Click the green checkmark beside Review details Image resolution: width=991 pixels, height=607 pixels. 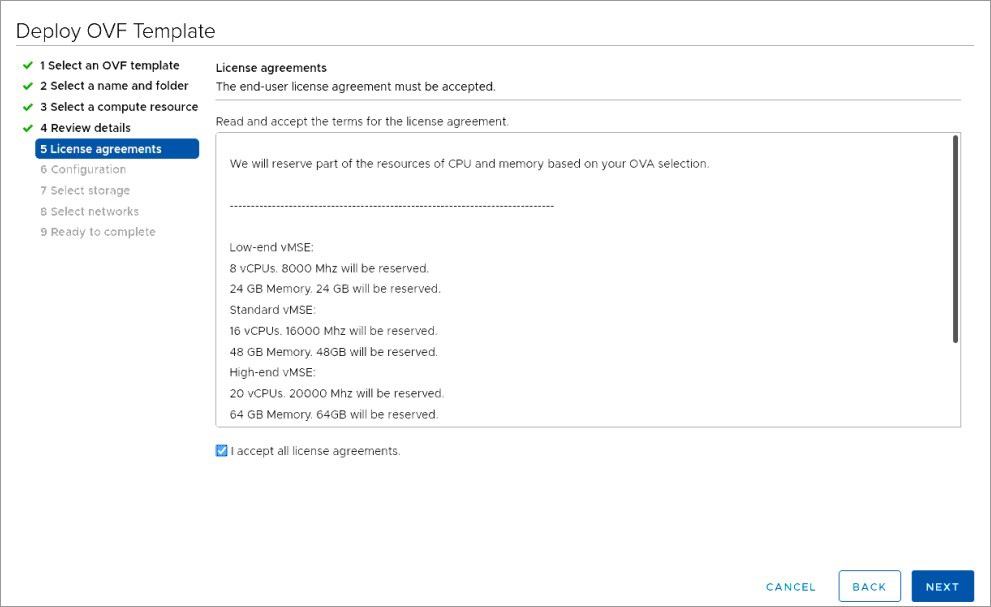point(28,128)
